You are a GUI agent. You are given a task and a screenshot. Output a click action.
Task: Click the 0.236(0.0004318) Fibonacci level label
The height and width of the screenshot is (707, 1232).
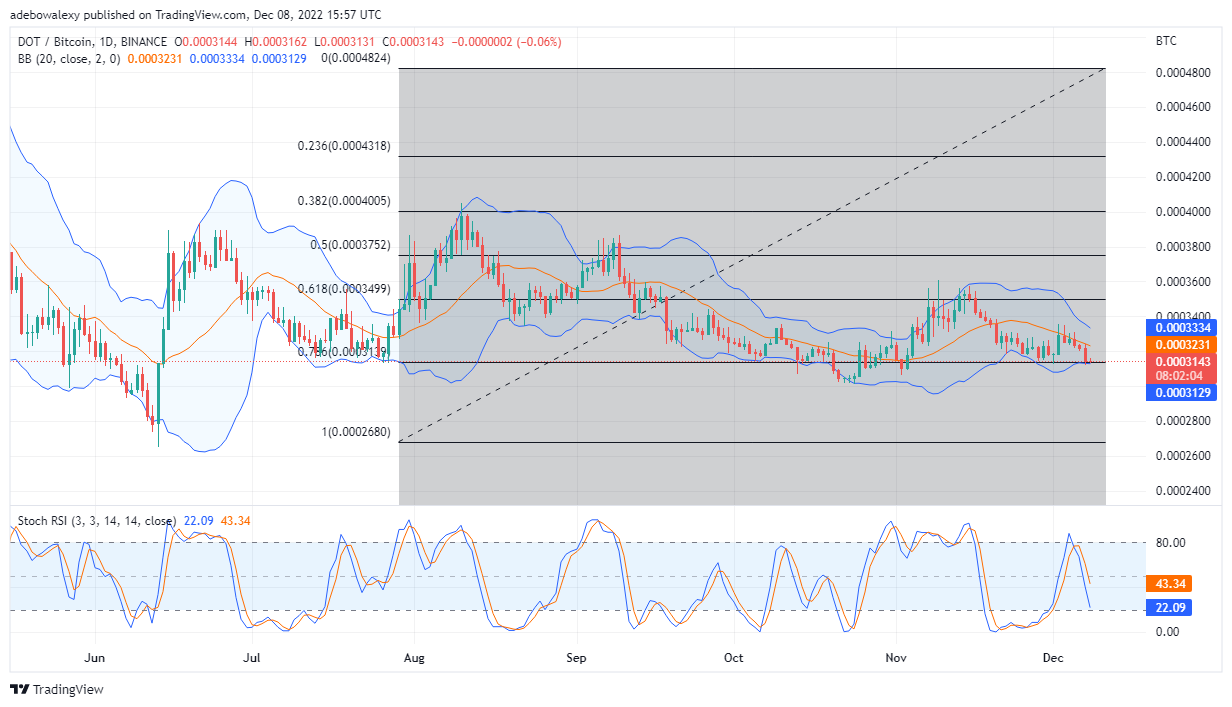[344, 146]
